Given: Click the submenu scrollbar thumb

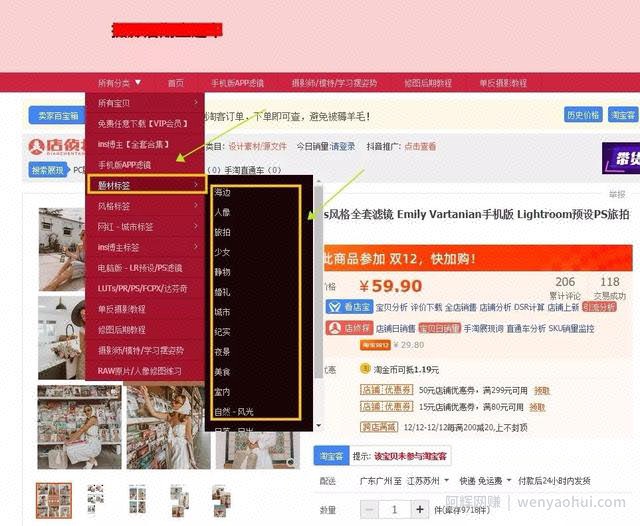Looking at the screenshot, I should (318, 282).
